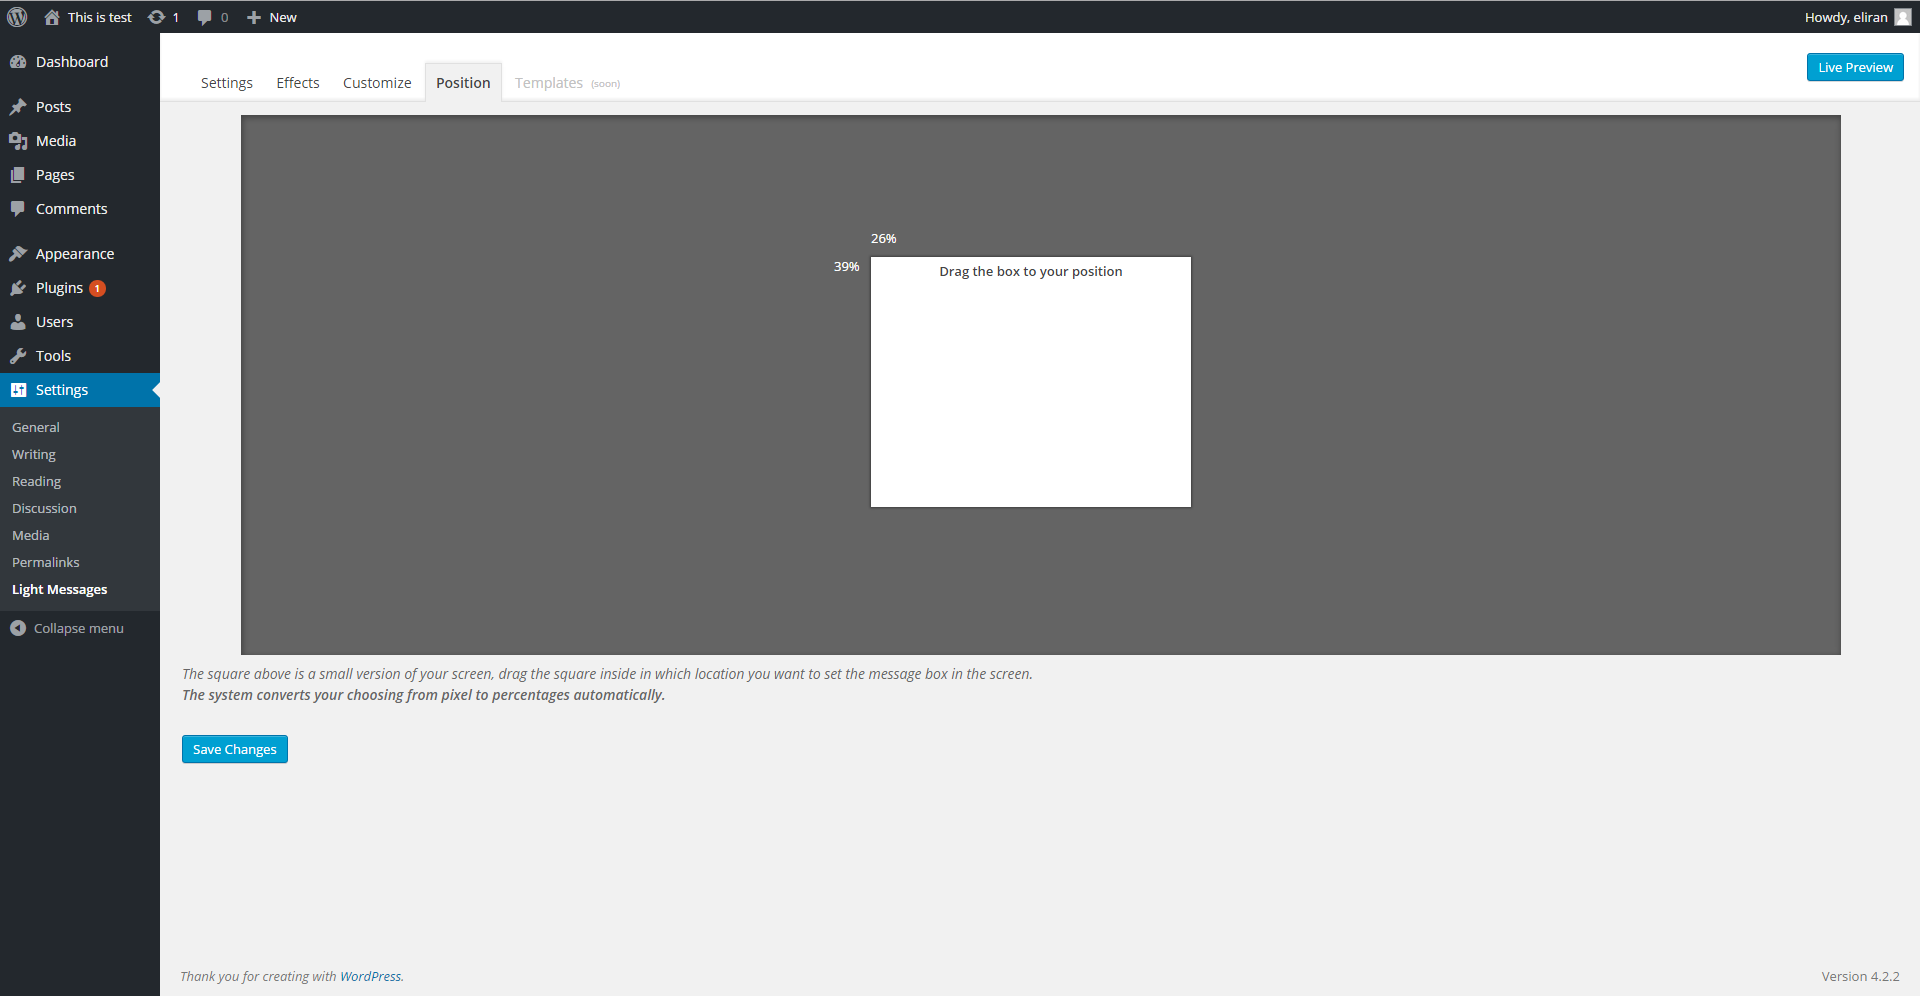This screenshot has width=1920, height=996.
Task: Click the Version 4.2.2 text
Action: click(1860, 977)
